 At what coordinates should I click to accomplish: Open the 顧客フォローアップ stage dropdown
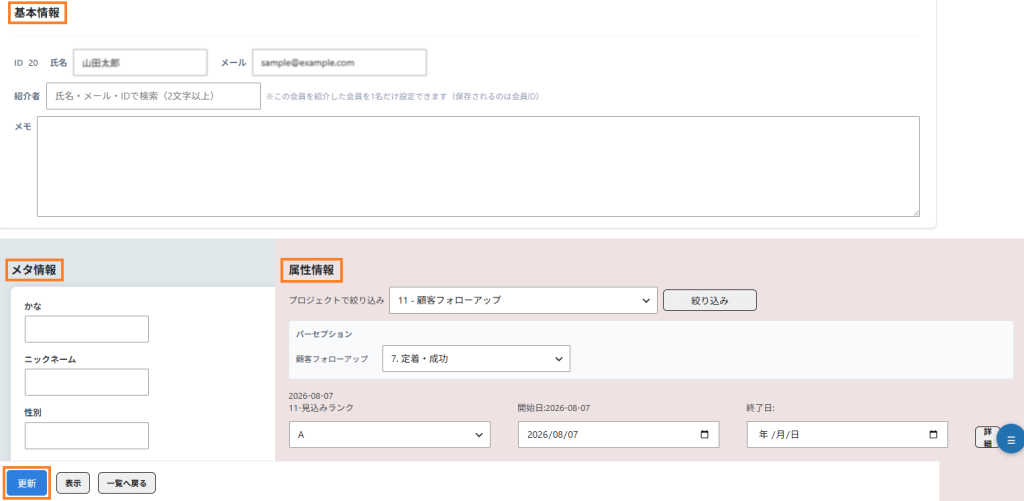coord(476,359)
